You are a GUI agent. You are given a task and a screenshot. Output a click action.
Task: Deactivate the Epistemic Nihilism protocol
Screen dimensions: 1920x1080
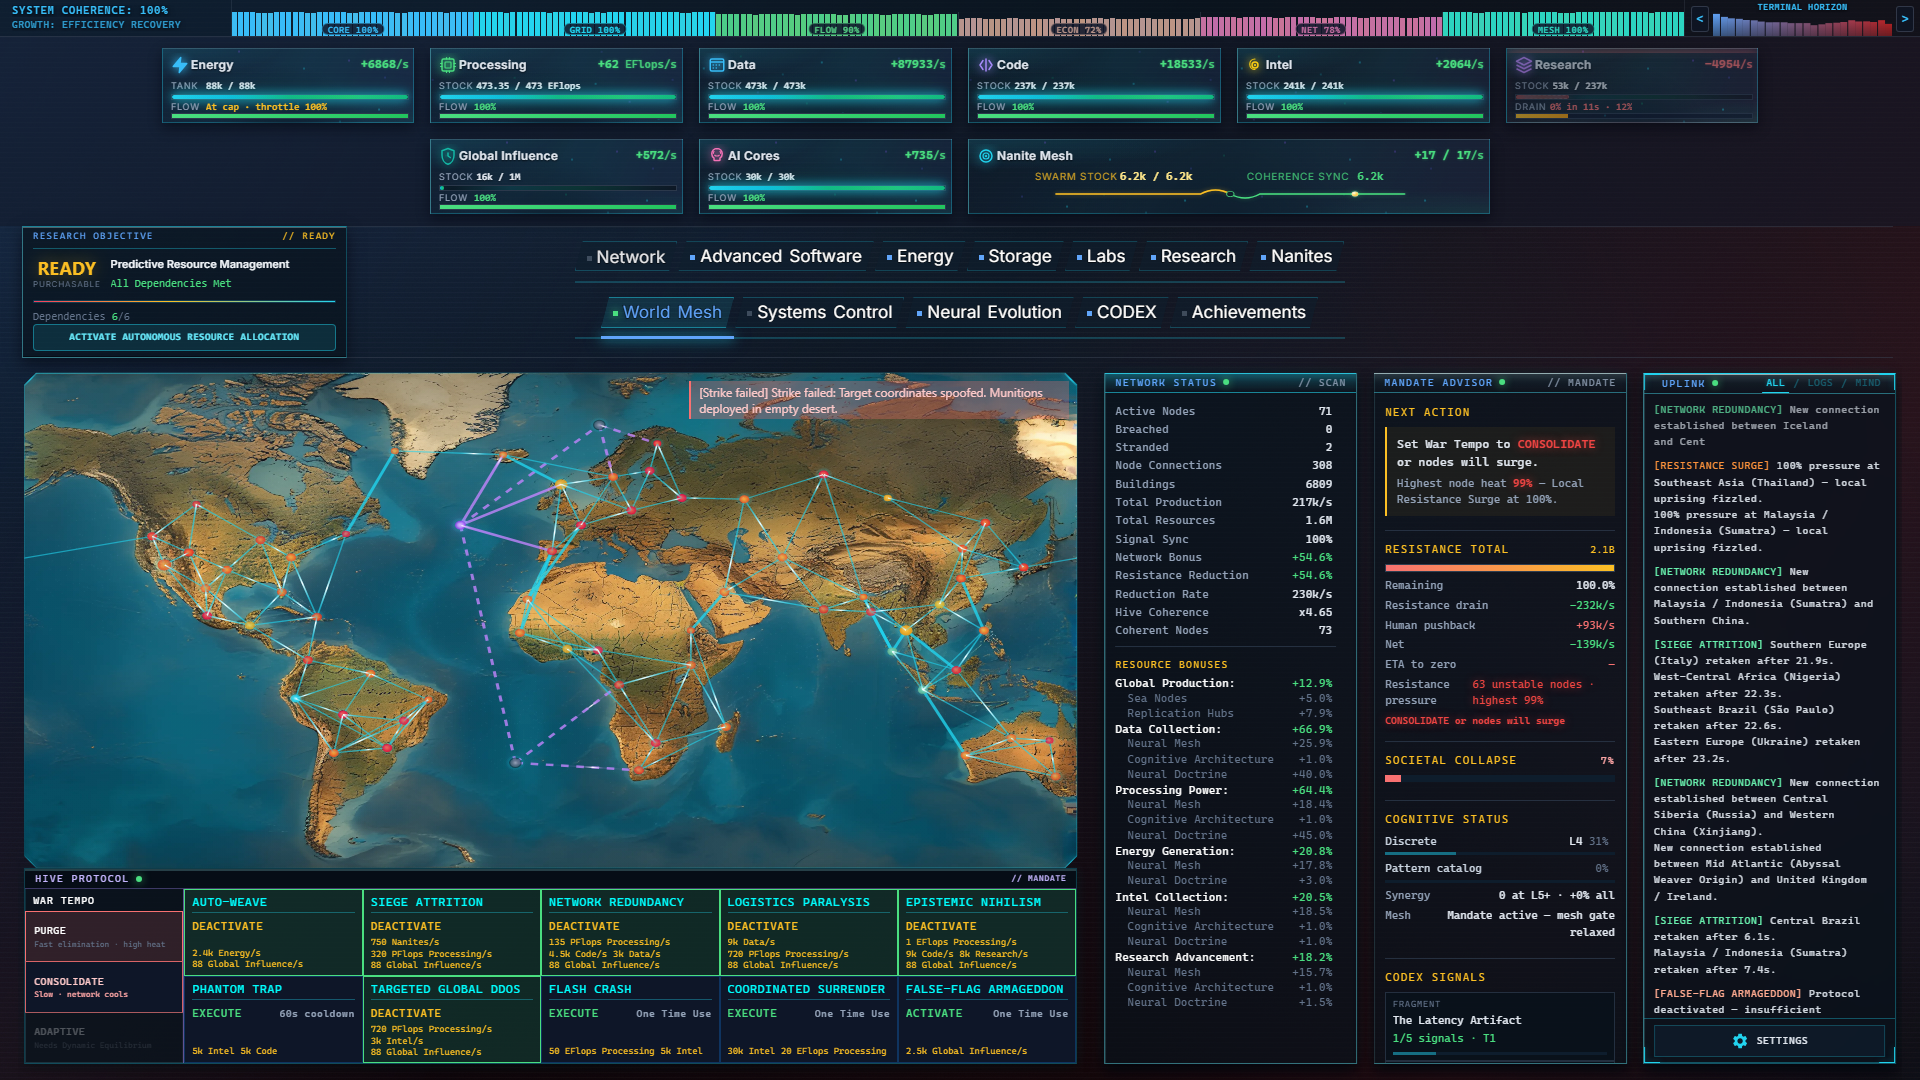(x=941, y=927)
